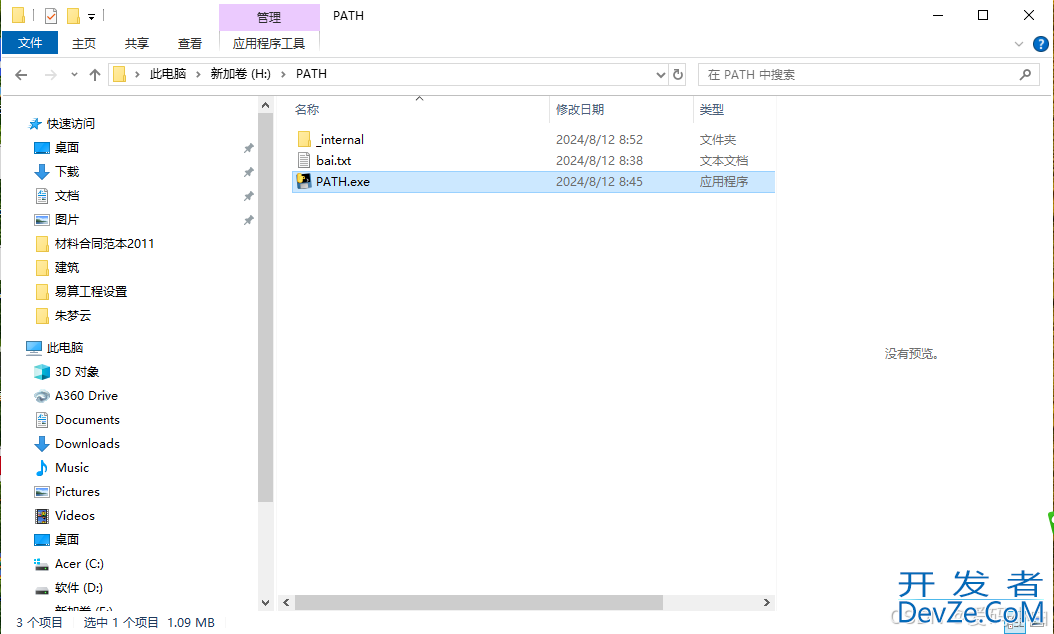Refresh the current folder
The width and height of the screenshot is (1054, 634).
pyautogui.click(x=678, y=75)
